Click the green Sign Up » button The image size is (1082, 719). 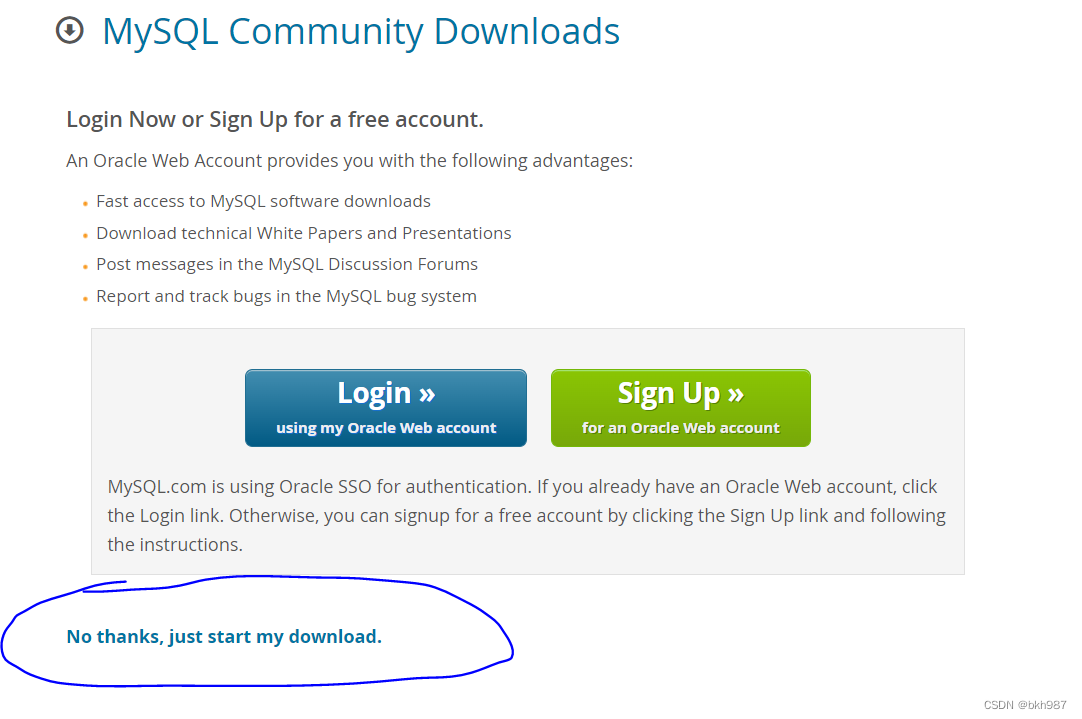[x=680, y=408]
